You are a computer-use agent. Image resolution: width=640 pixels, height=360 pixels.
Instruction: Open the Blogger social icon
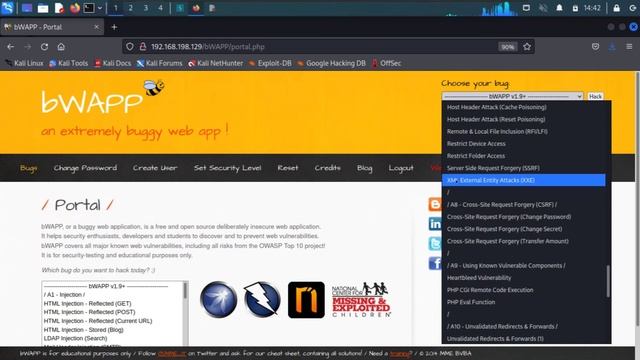(x=435, y=204)
